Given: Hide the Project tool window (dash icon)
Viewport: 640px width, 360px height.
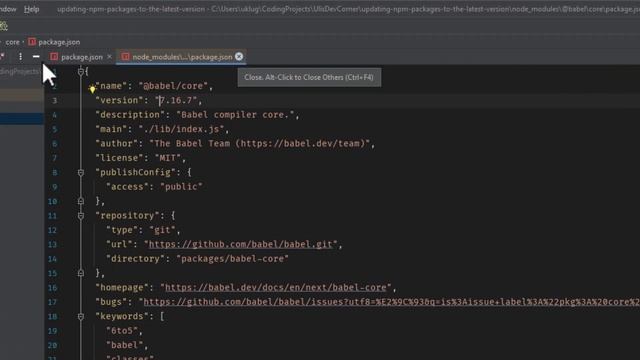Looking at the screenshot, I should 36,57.
